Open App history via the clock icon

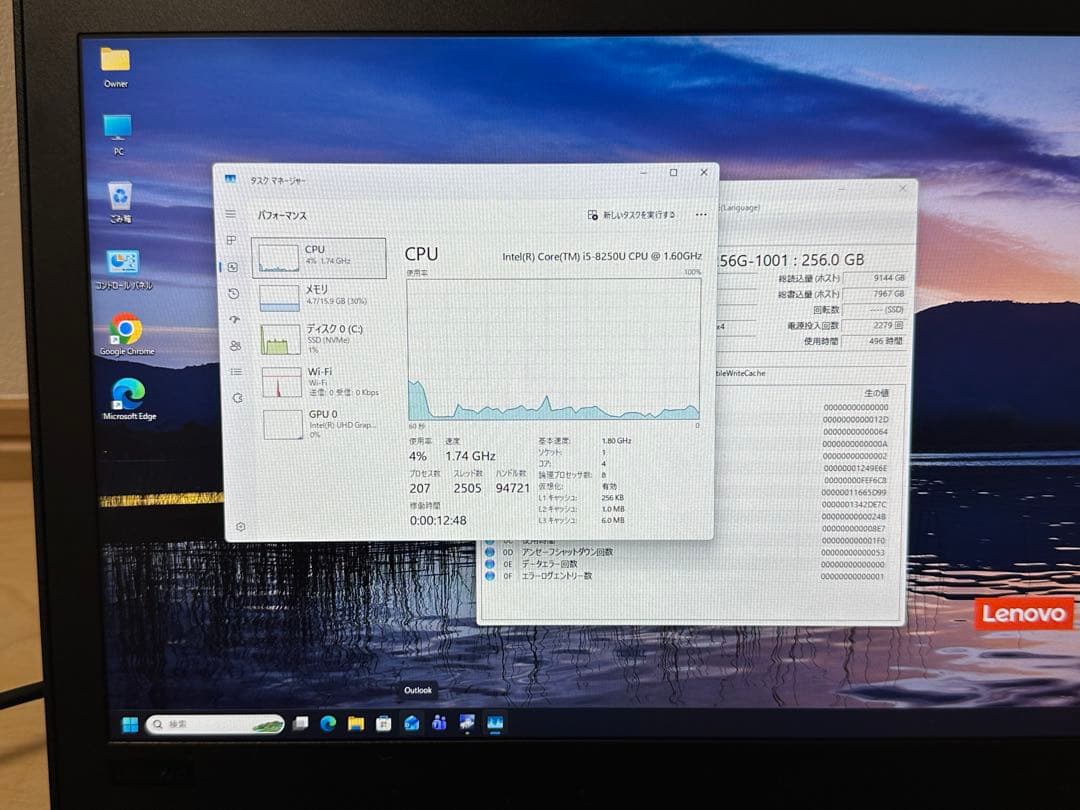pos(232,295)
